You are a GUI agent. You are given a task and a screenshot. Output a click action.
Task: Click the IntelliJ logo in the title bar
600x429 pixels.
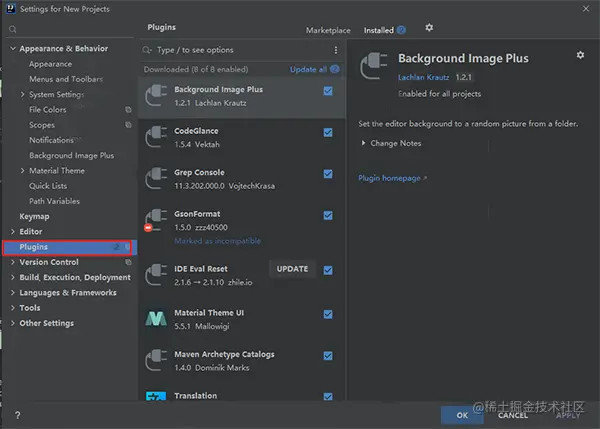[10, 8]
